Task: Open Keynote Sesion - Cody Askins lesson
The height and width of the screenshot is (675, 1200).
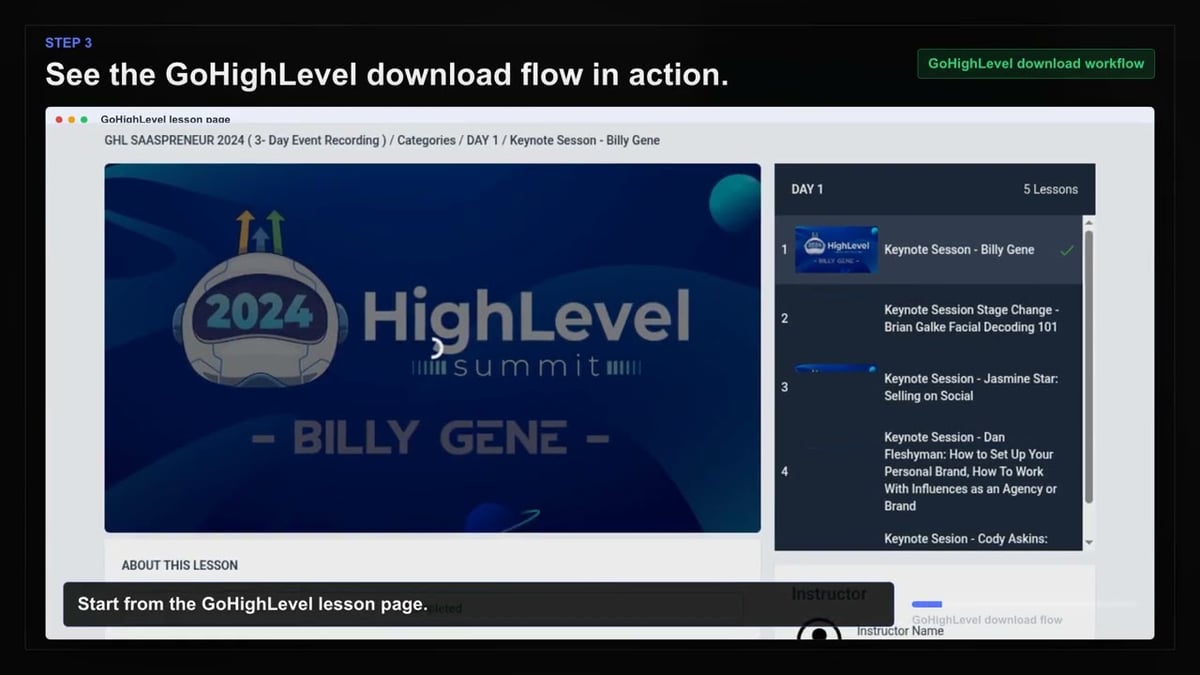Action: 965,538
